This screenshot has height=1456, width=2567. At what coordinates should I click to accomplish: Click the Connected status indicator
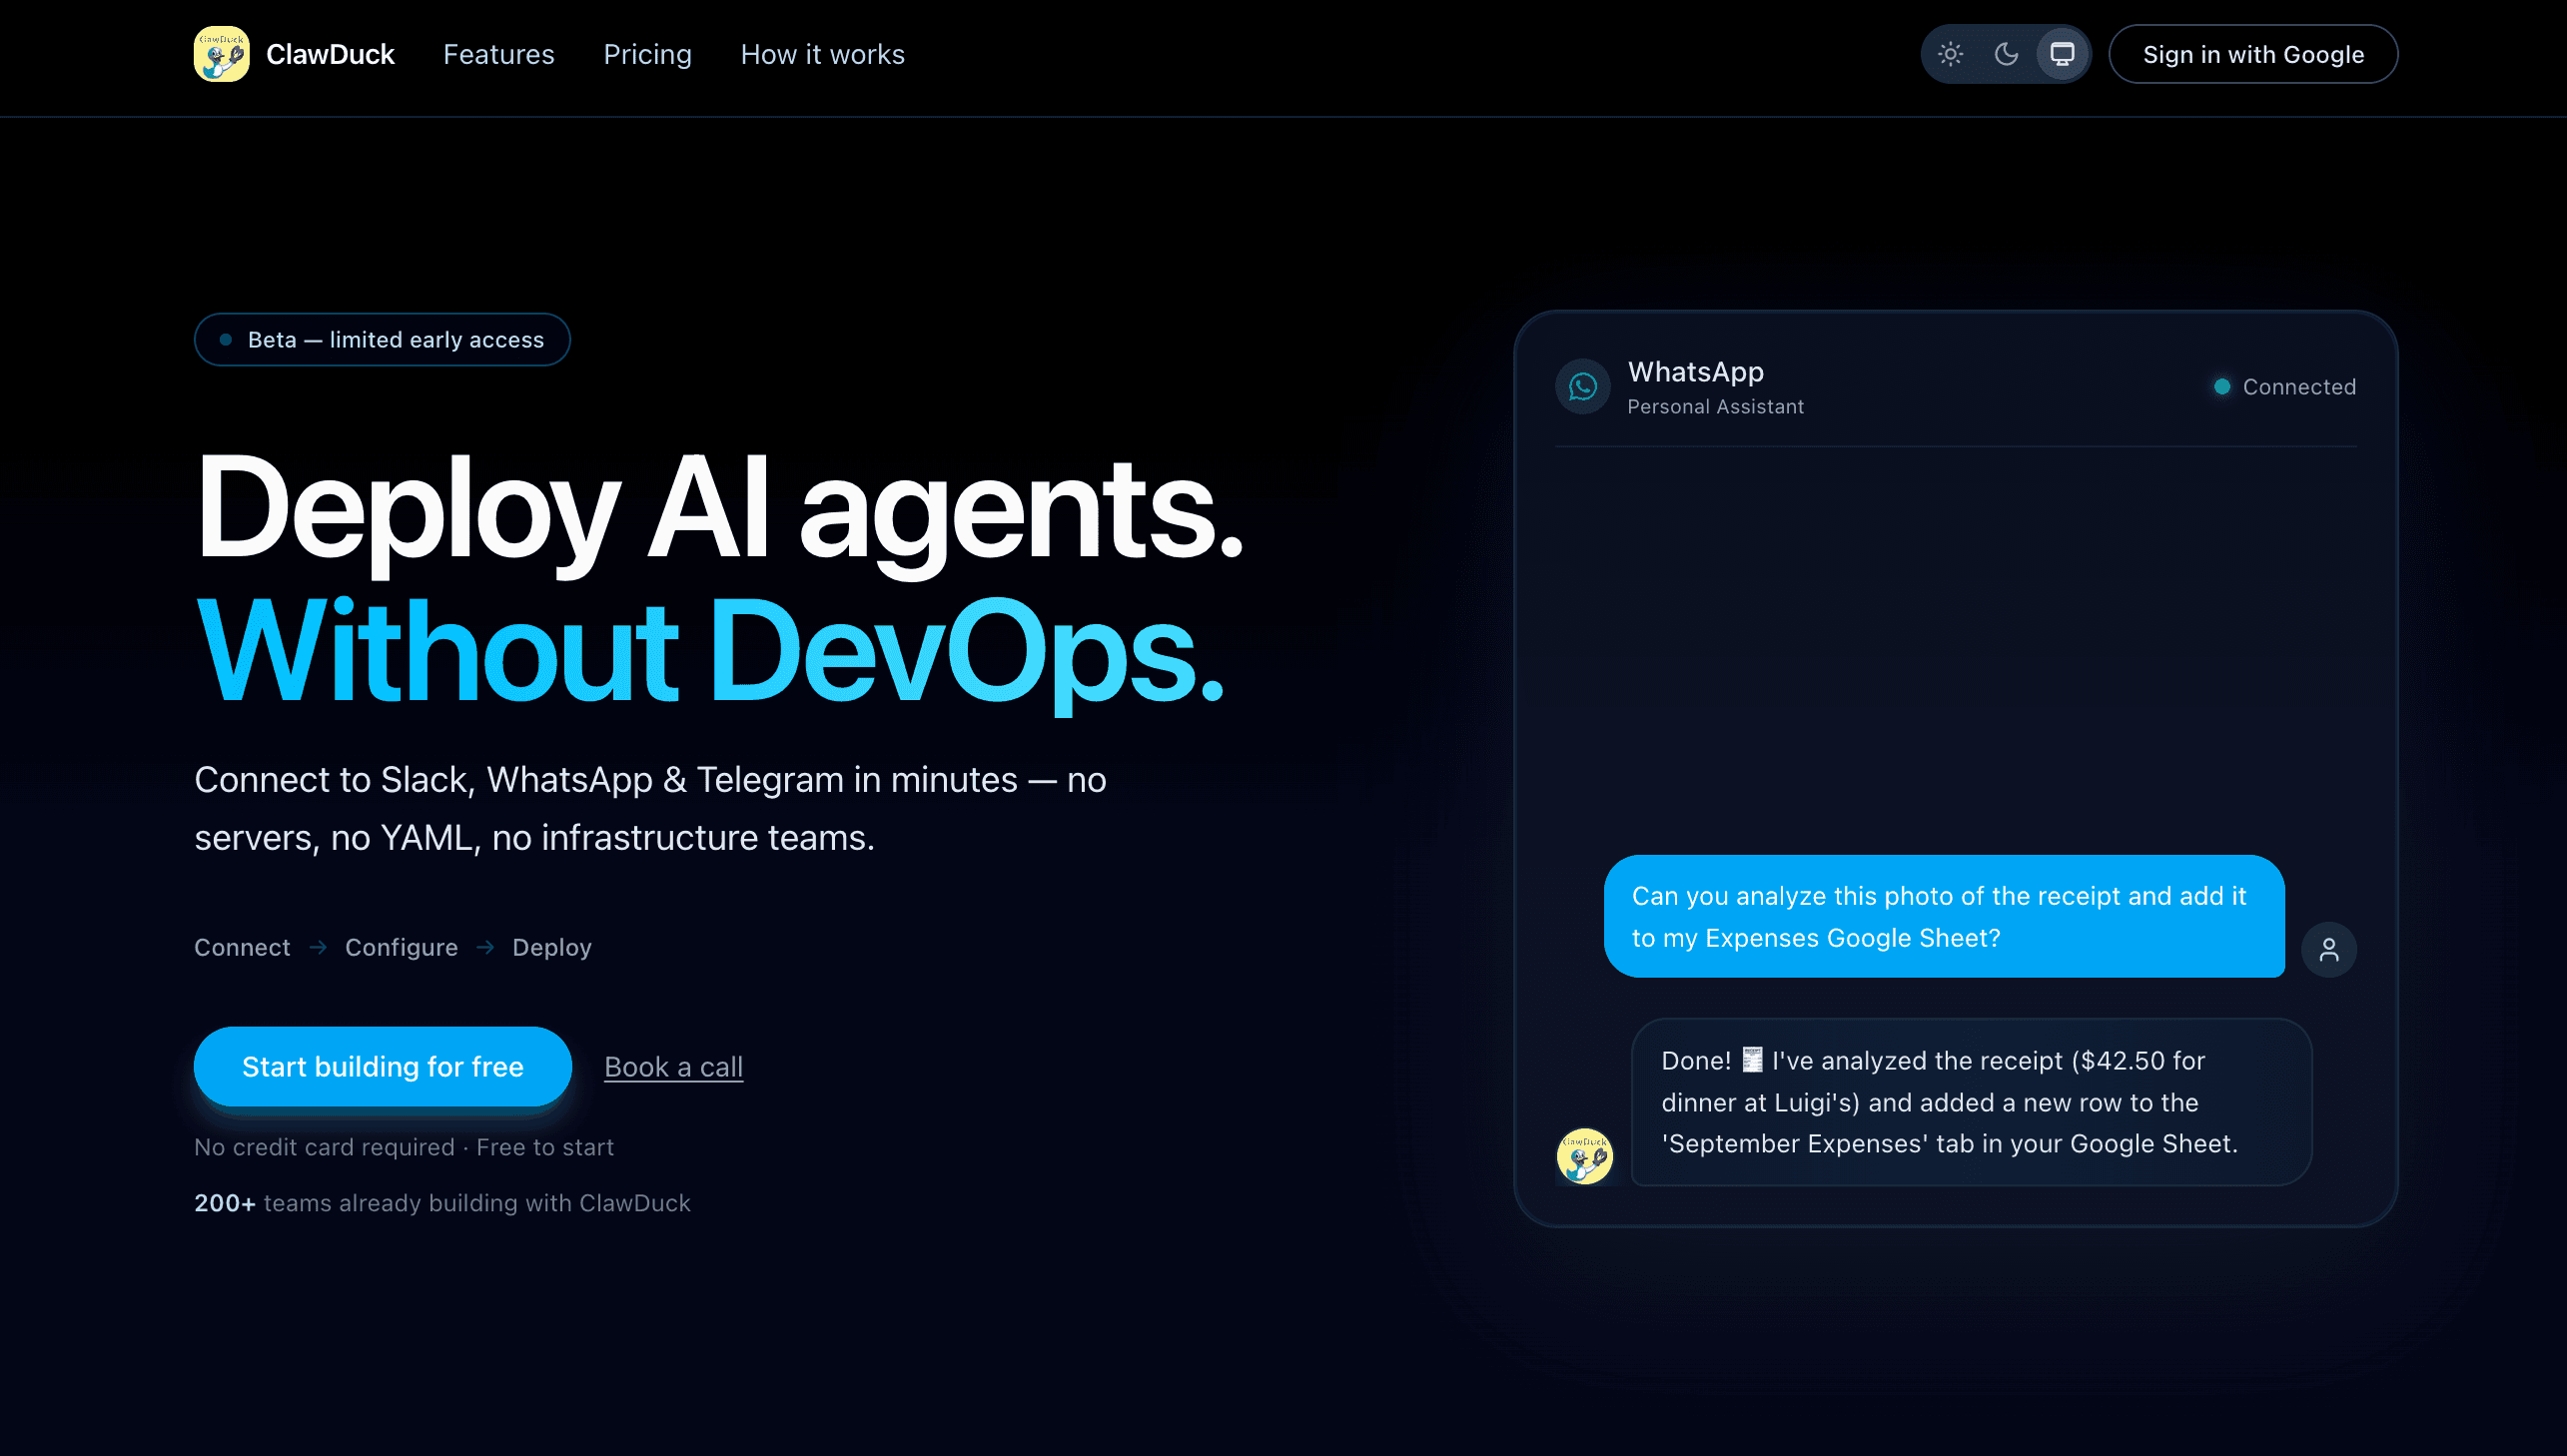pyautogui.click(x=2285, y=387)
